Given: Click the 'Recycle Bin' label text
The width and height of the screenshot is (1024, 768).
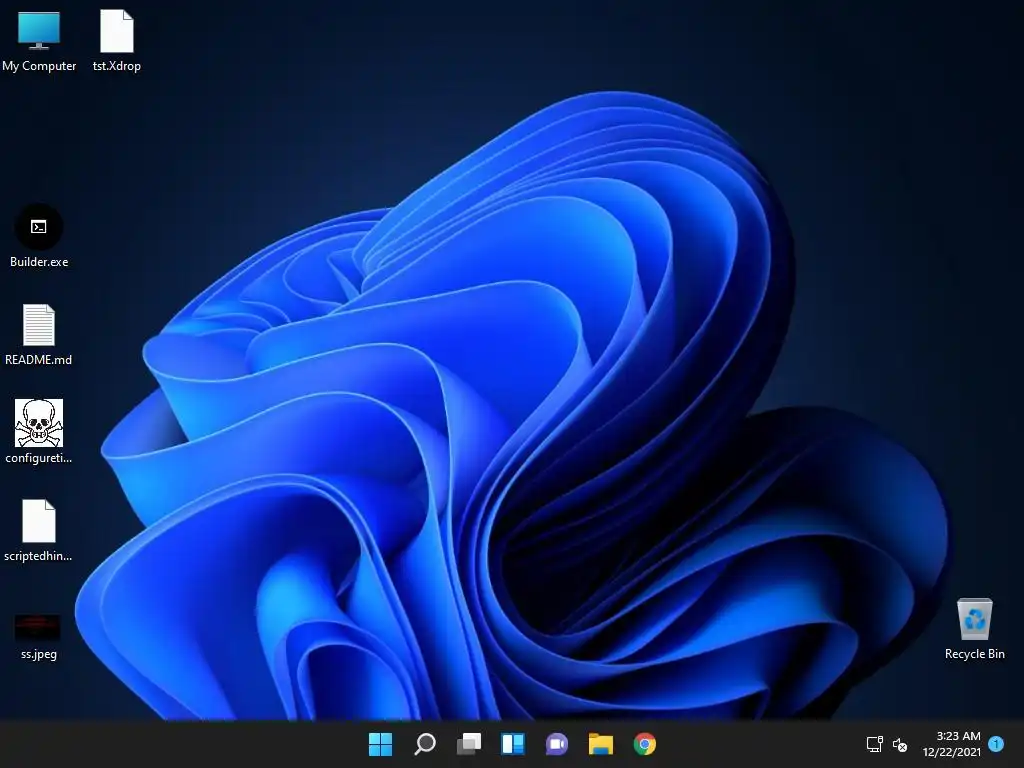Looking at the screenshot, I should [974, 654].
